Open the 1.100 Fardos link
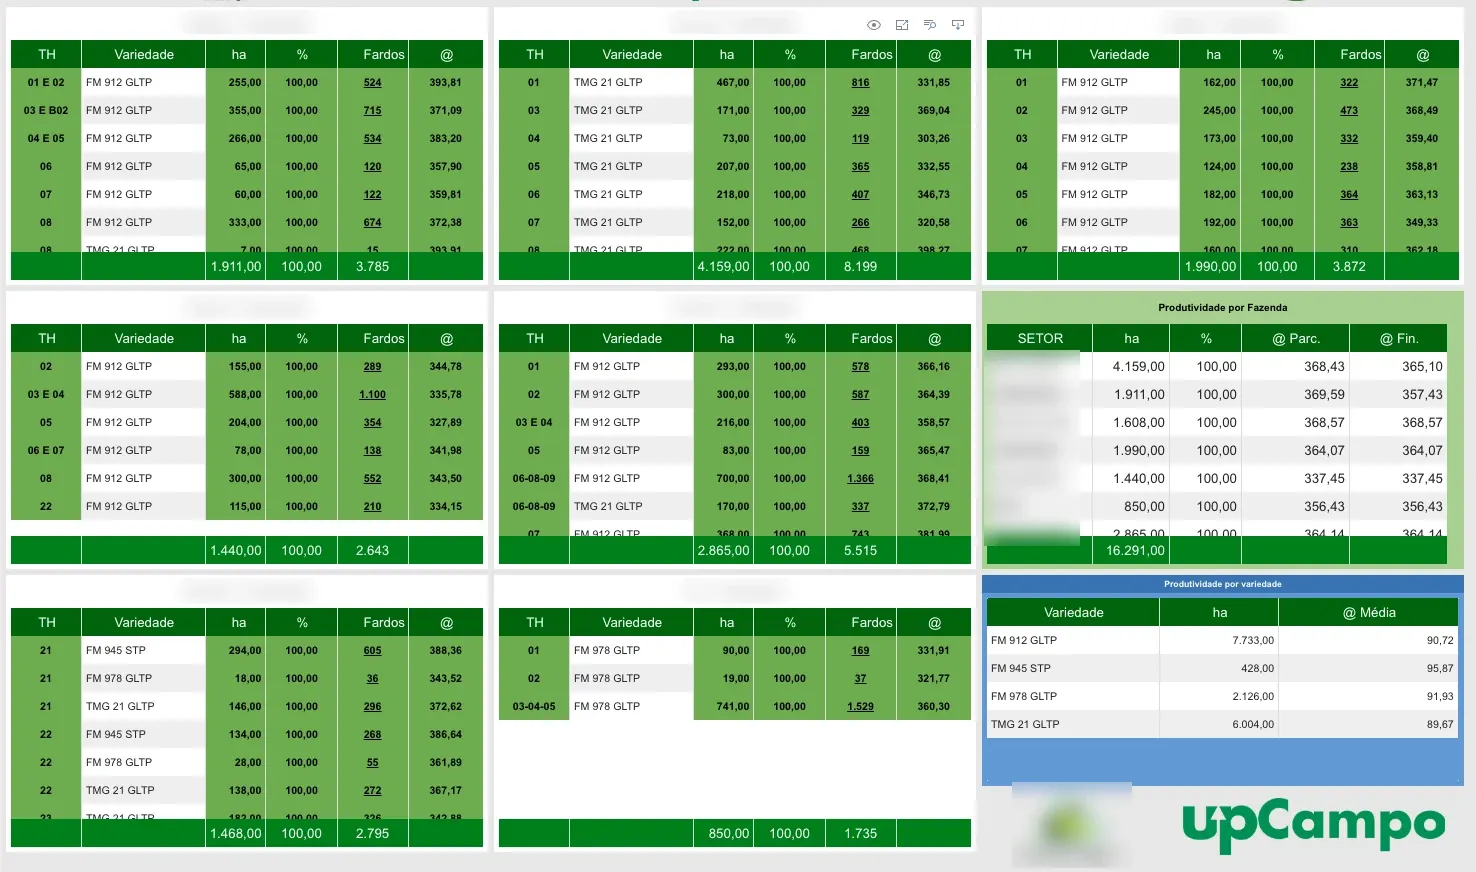 click(x=373, y=395)
